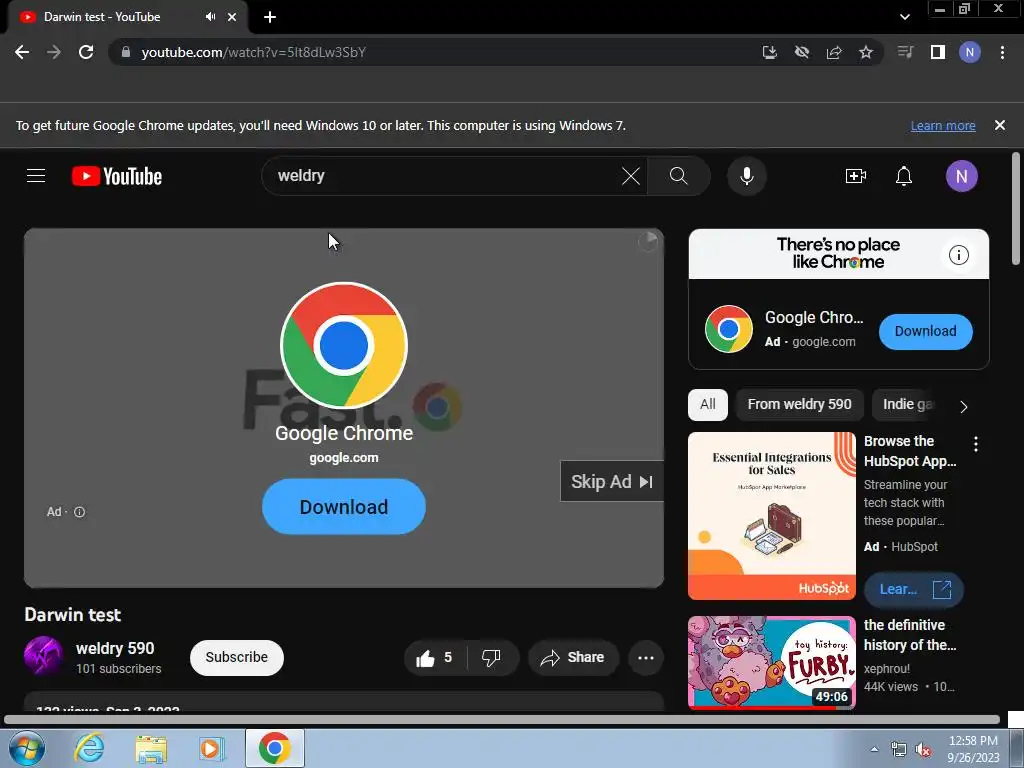Open a new browser tab
The height and width of the screenshot is (768, 1024).
(270, 17)
